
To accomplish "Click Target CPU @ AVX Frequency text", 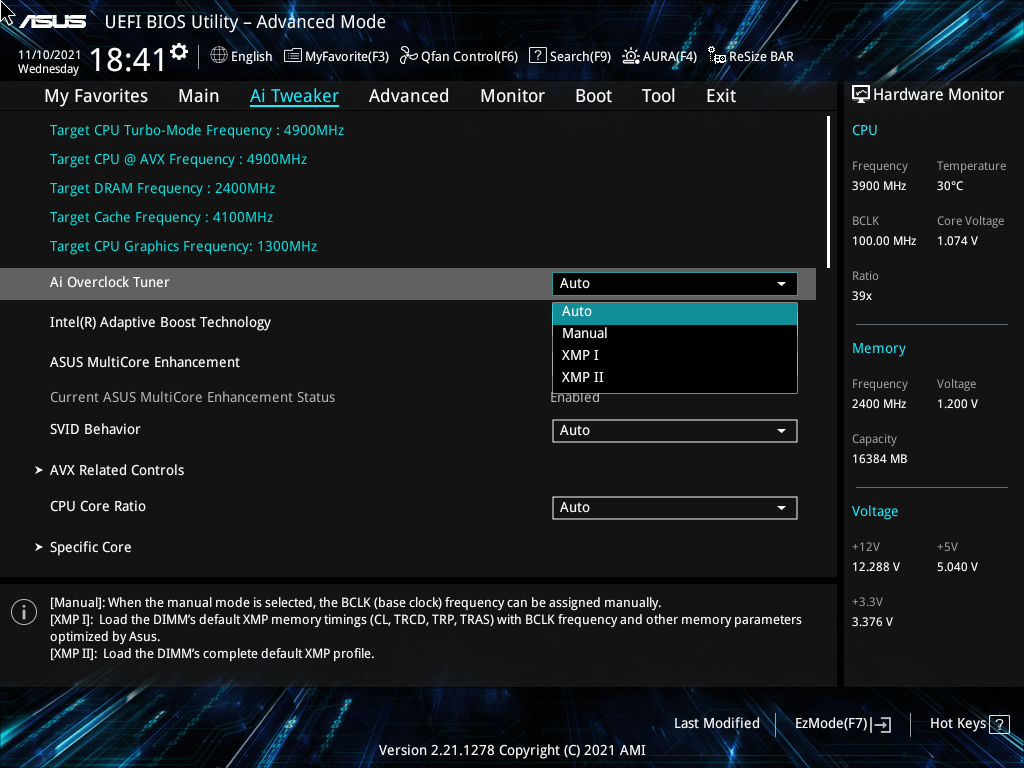I will click(178, 159).
